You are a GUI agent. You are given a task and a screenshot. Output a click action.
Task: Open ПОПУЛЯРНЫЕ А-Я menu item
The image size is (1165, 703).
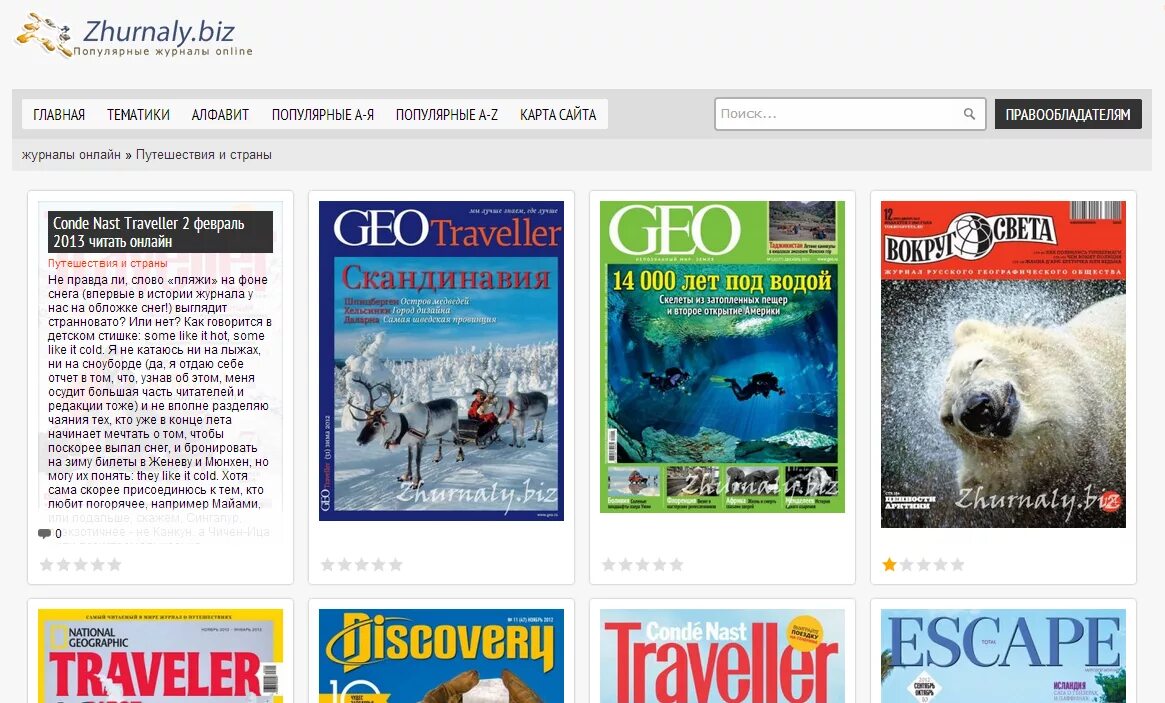(322, 114)
